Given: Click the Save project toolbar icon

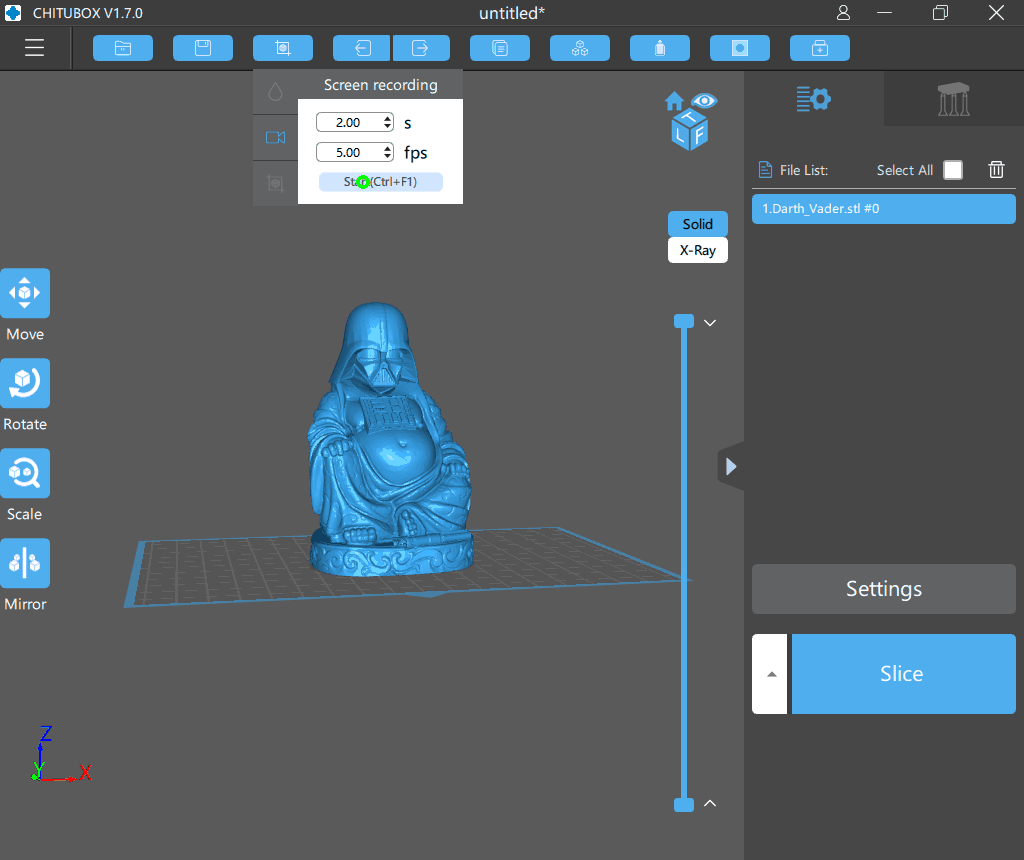Looking at the screenshot, I should [202, 48].
